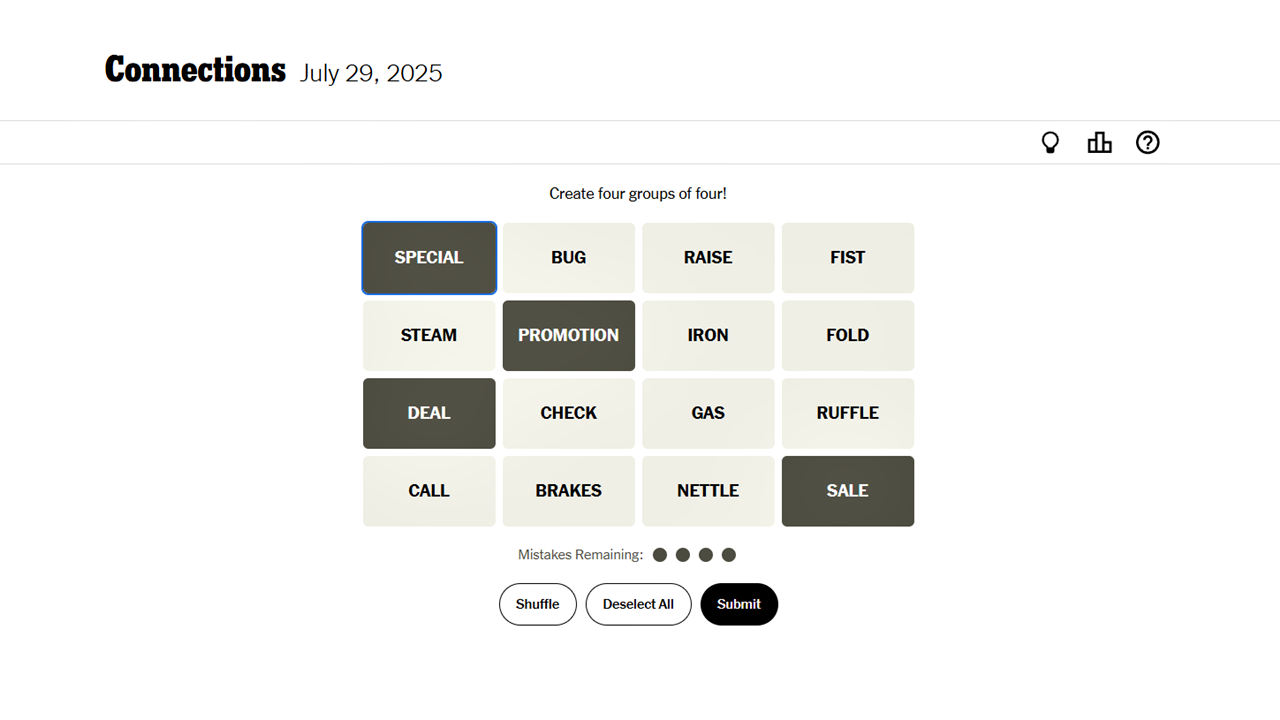This screenshot has width=1280, height=720.
Task: View statistics via the bar chart icon
Action: click(1099, 142)
